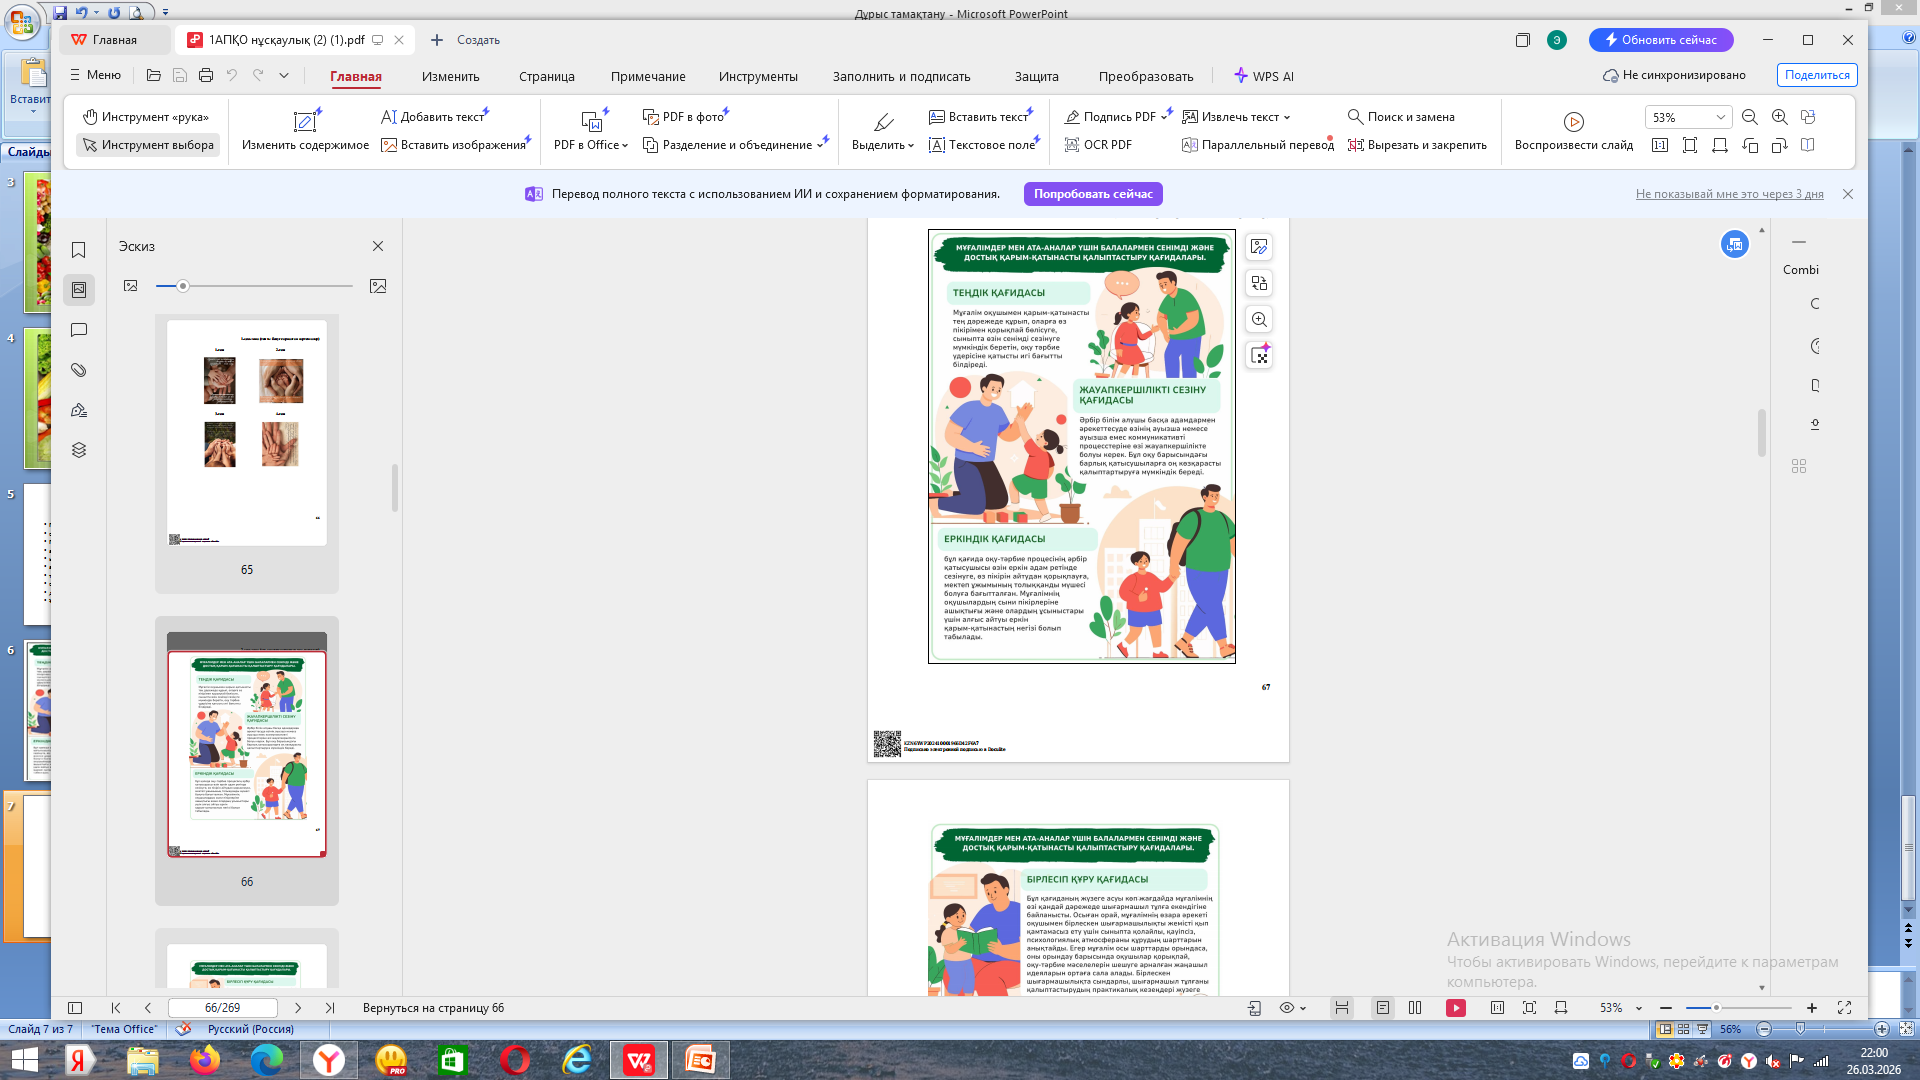Viewport: 1920px width, 1080px height.
Task: Open the Защита ribbon tab
Action: [1036, 76]
